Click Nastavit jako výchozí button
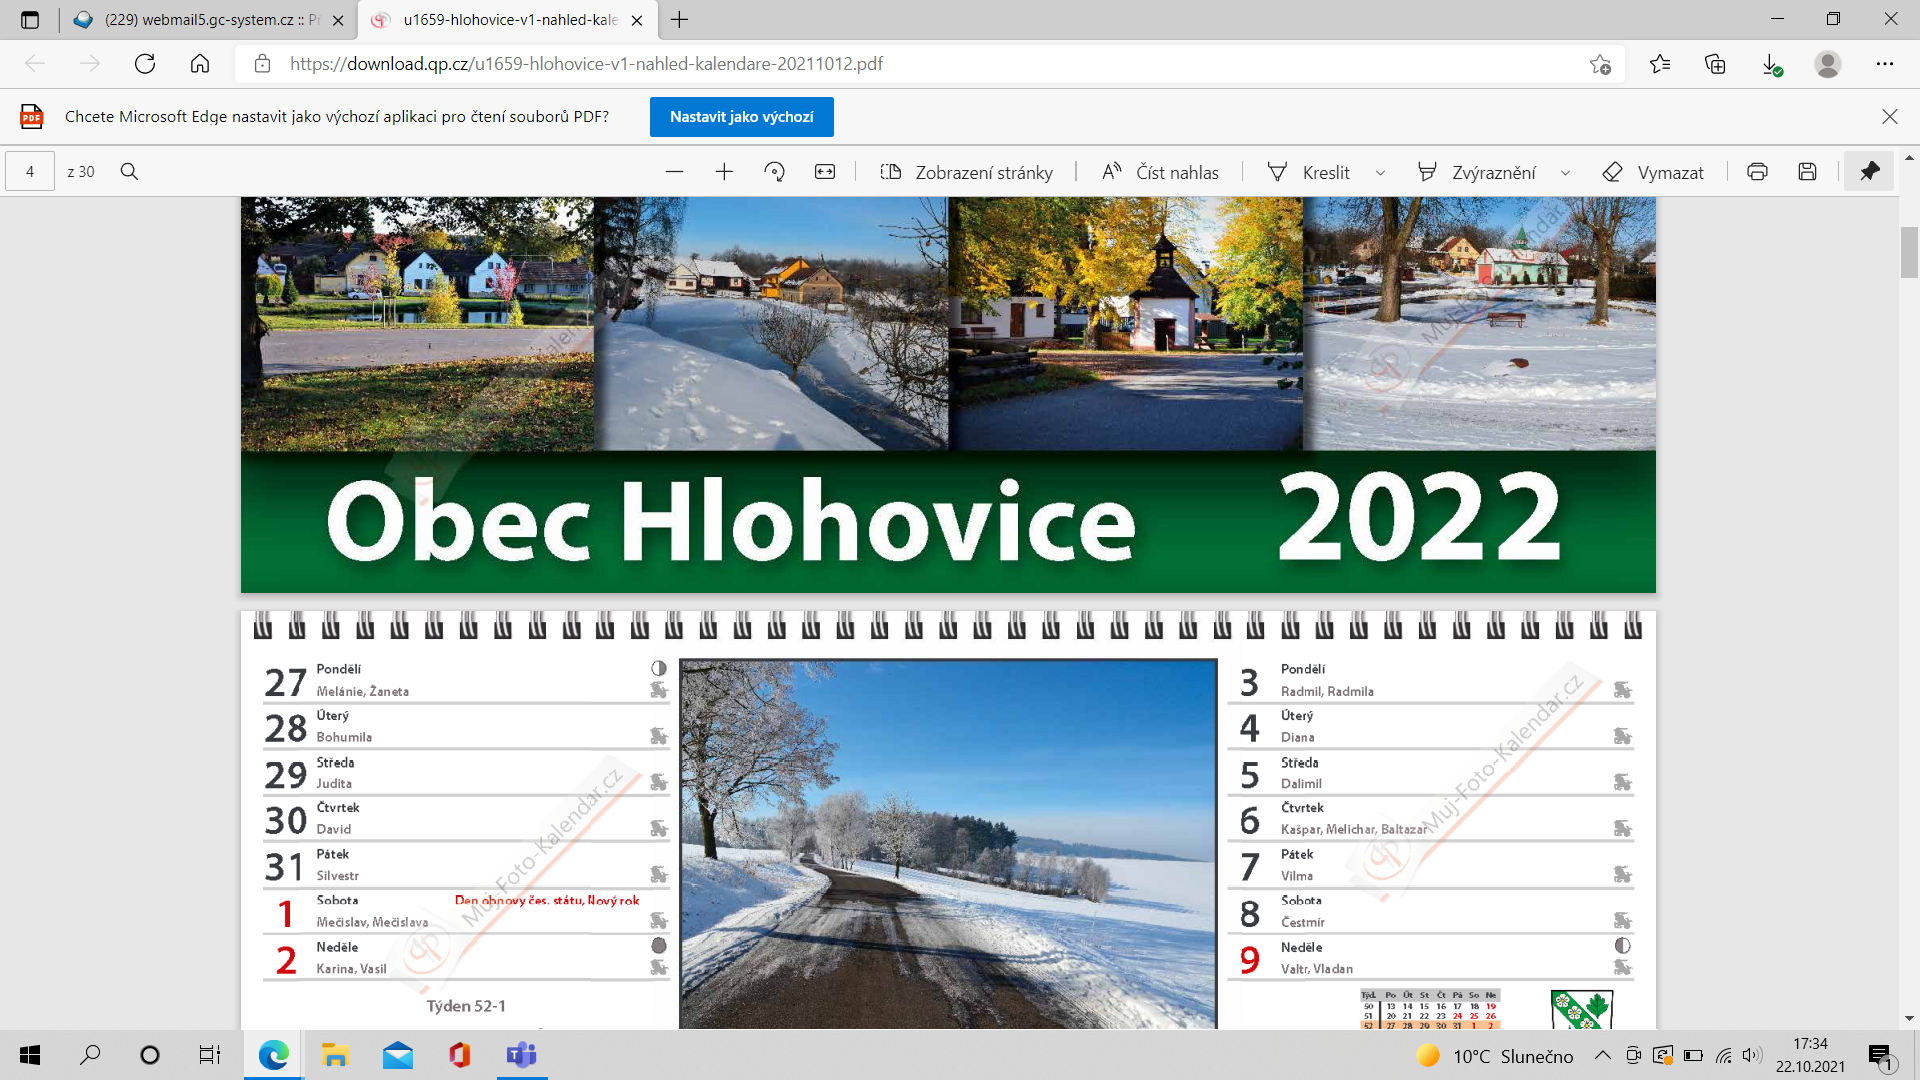This screenshot has width=1920, height=1080. (x=741, y=117)
